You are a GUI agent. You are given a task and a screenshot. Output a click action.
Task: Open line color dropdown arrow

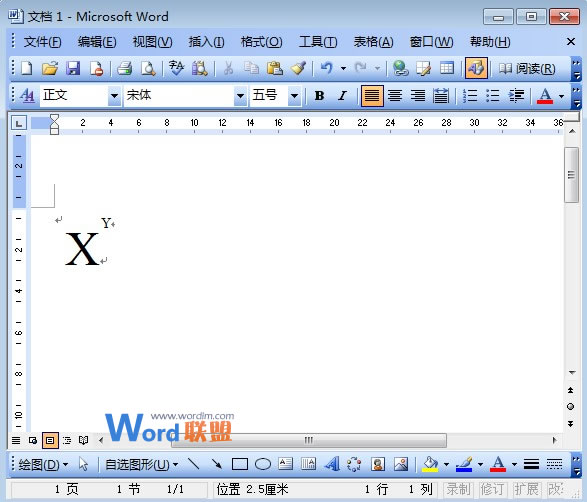[480, 465]
